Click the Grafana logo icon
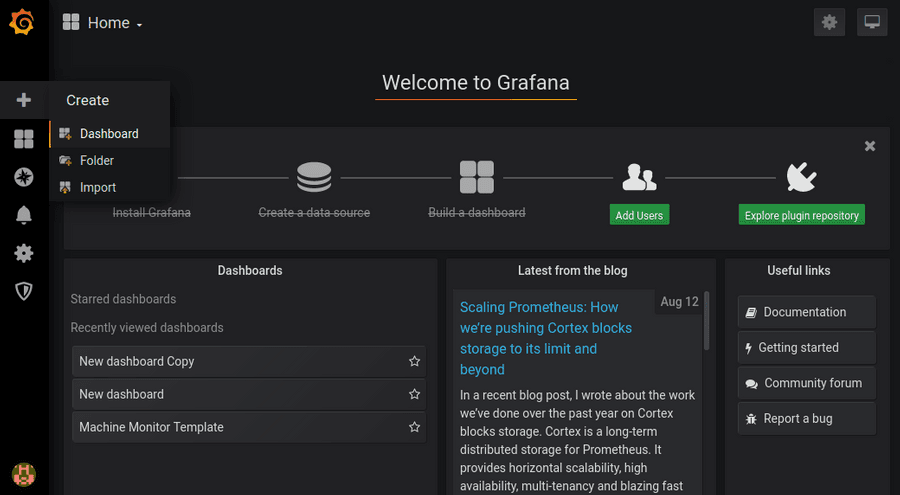Viewport: 900px width, 495px height. pos(22,22)
